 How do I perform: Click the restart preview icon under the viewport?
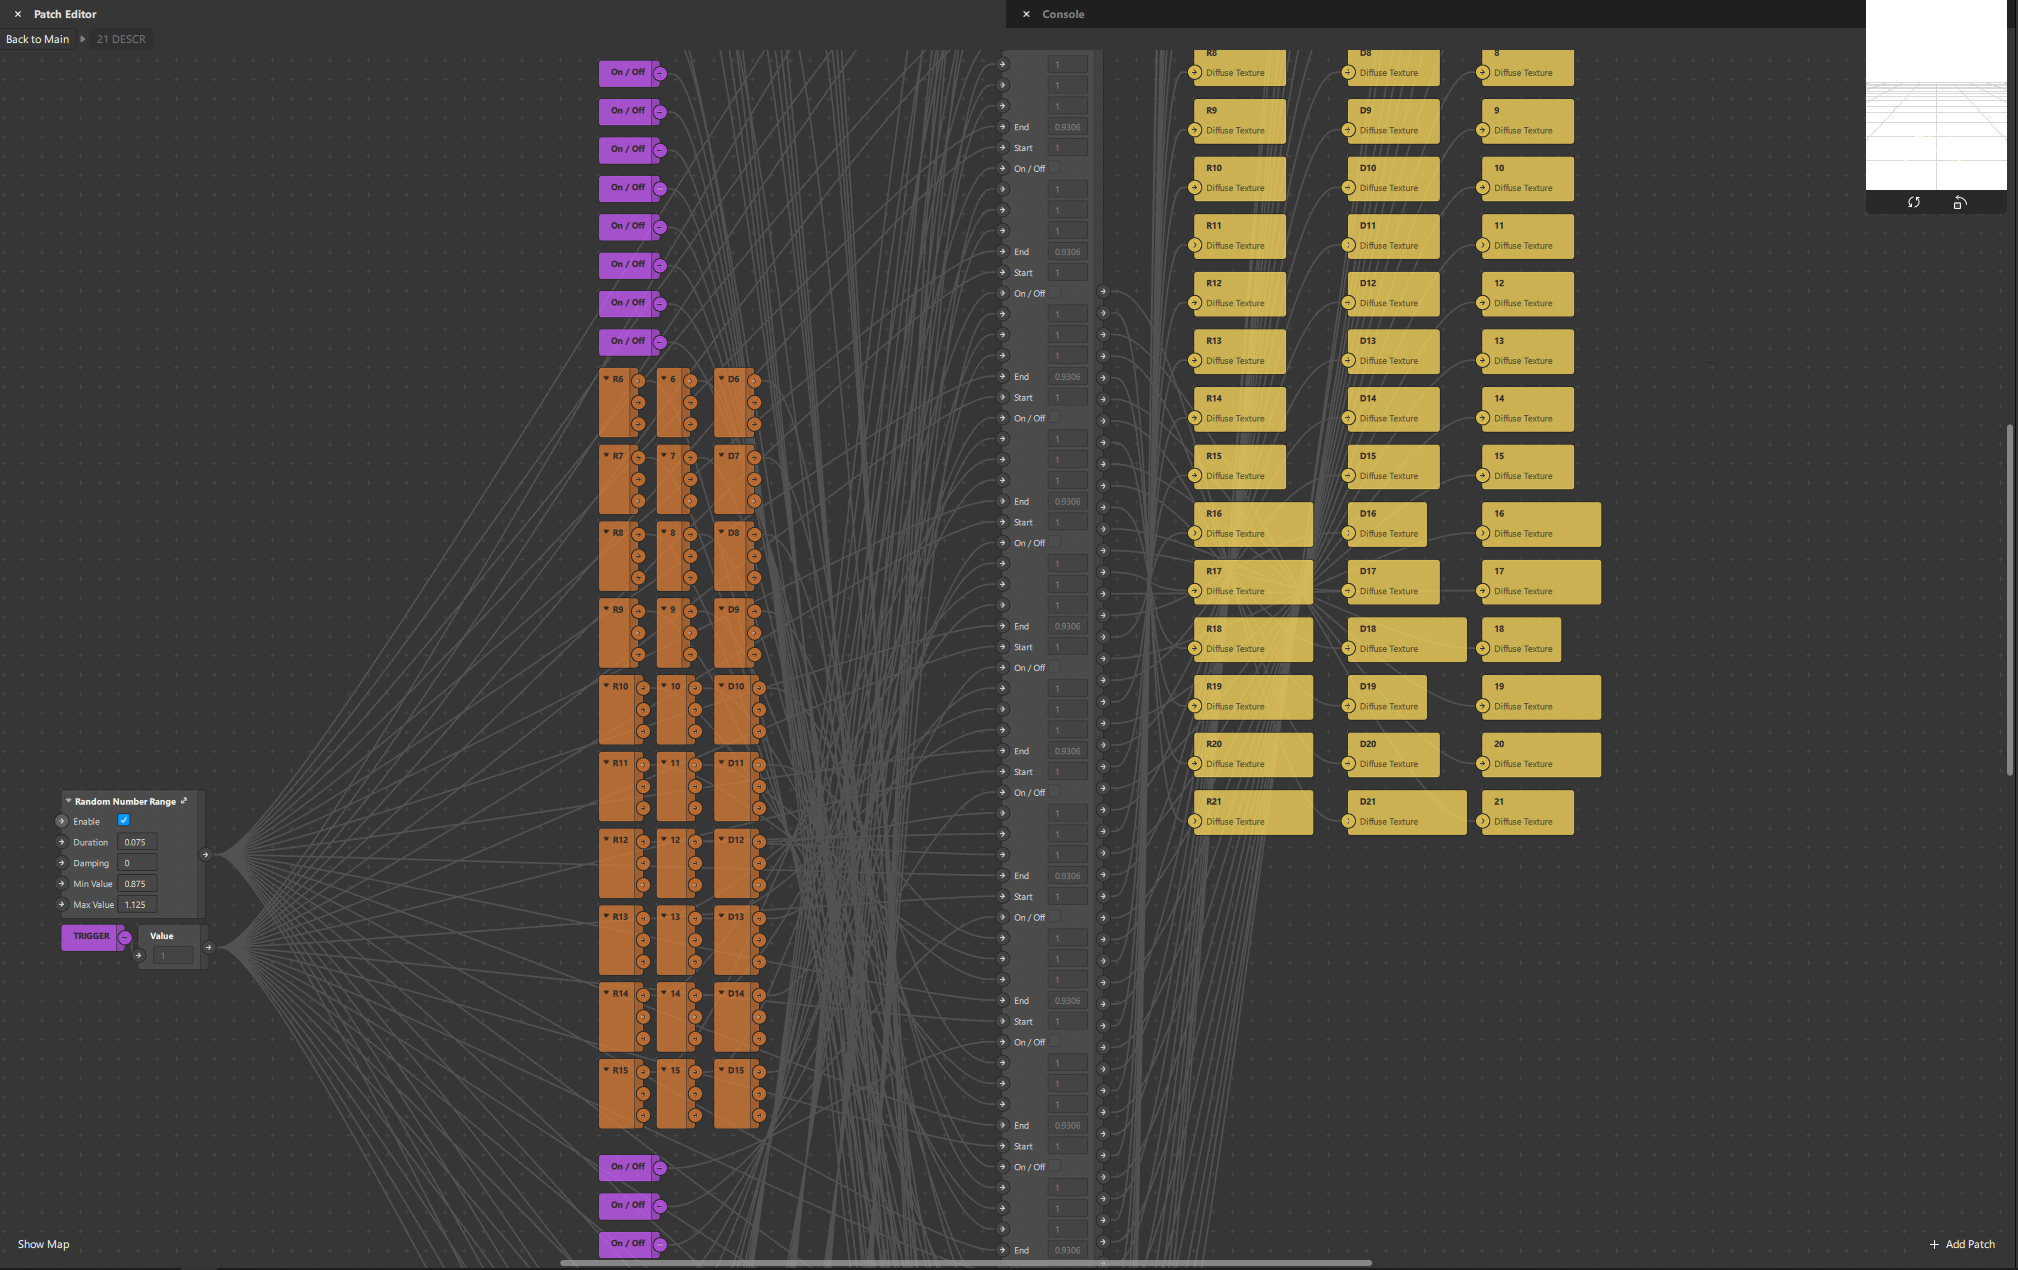(x=1913, y=202)
